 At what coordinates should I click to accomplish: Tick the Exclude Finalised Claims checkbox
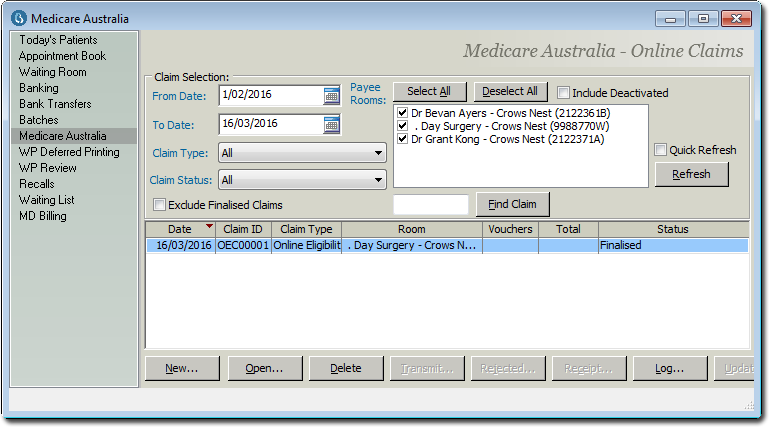point(160,205)
